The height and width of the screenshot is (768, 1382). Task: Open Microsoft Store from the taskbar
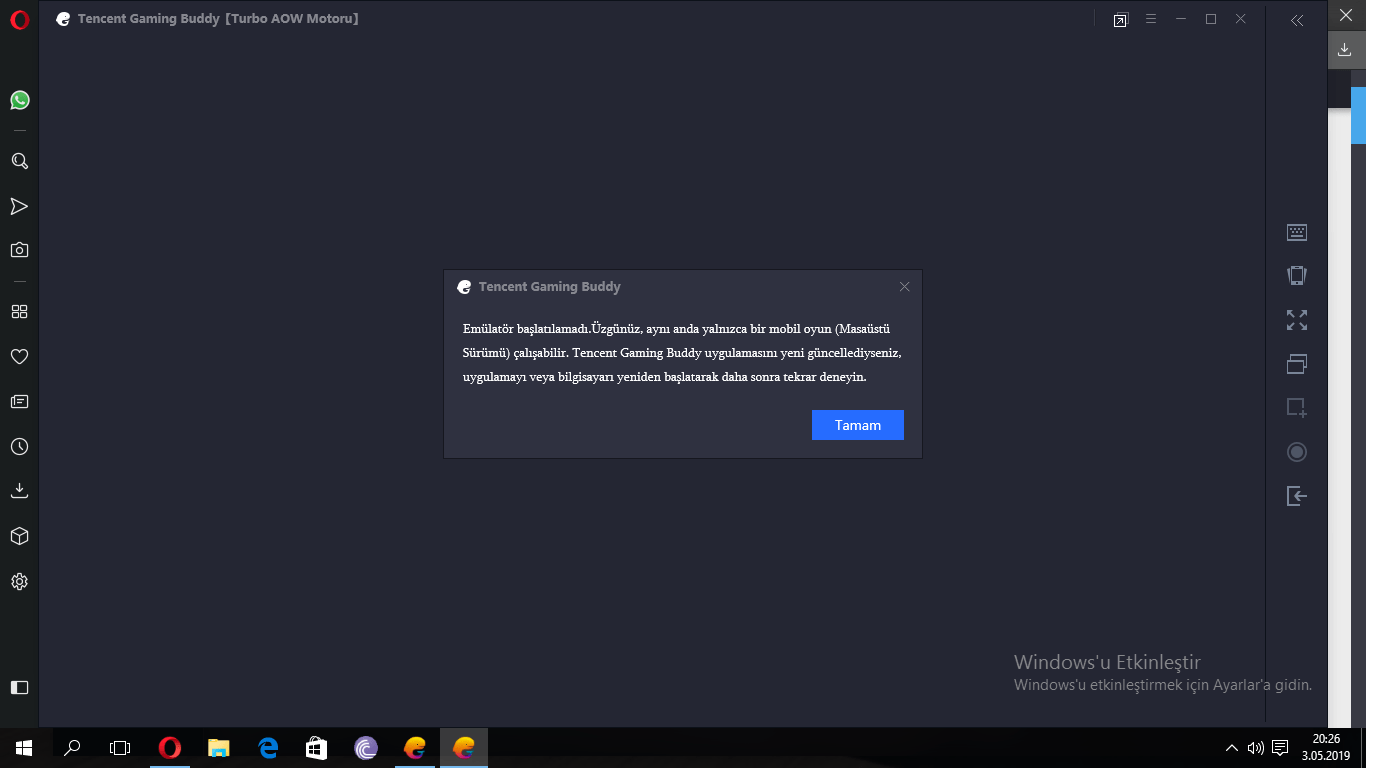317,747
